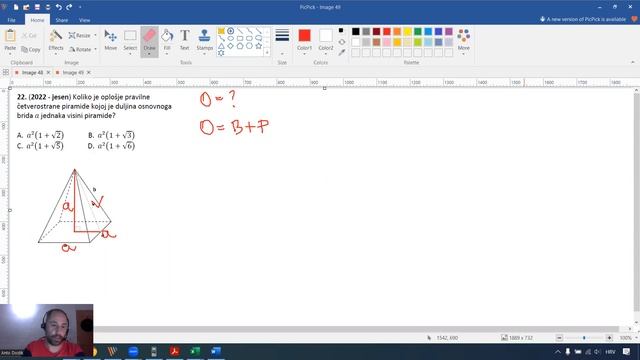The width and height of the screenshot is (640, 360).
Task: Select the Text tool
Action: (184, 40)
